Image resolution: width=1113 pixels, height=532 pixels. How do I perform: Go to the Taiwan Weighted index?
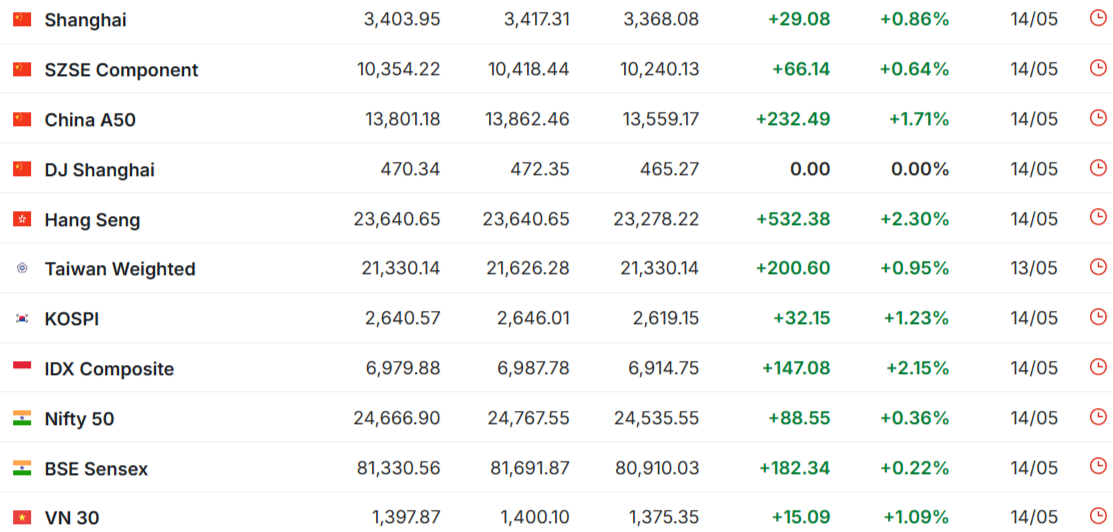pos(120,269)
